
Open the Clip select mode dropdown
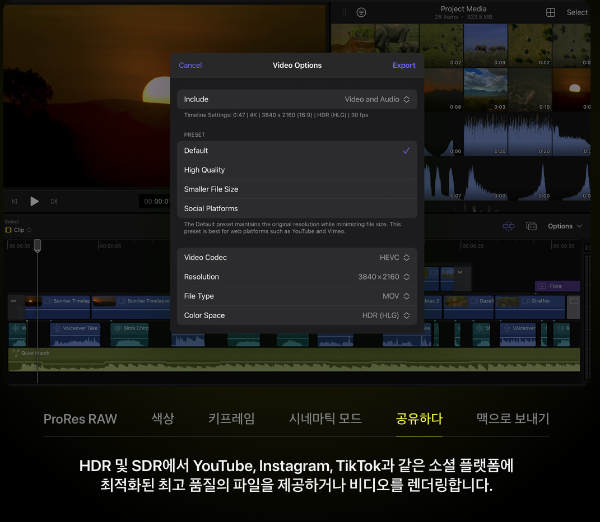[18, 230]
